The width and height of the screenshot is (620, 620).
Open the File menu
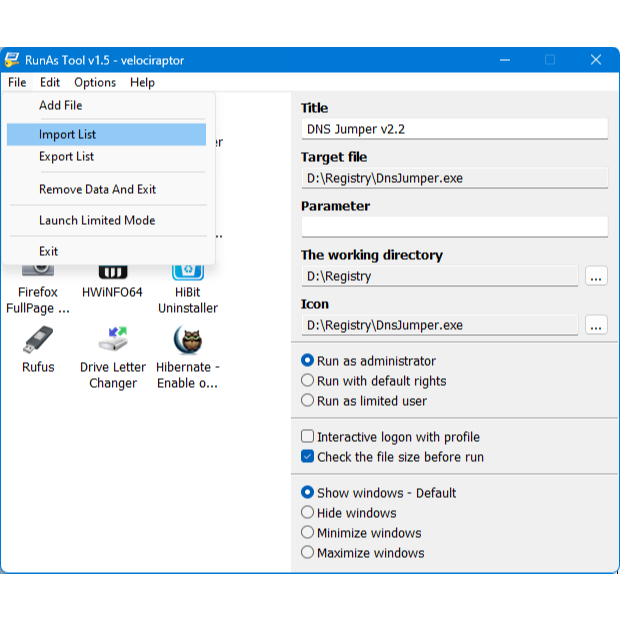[x=17, y=82]
